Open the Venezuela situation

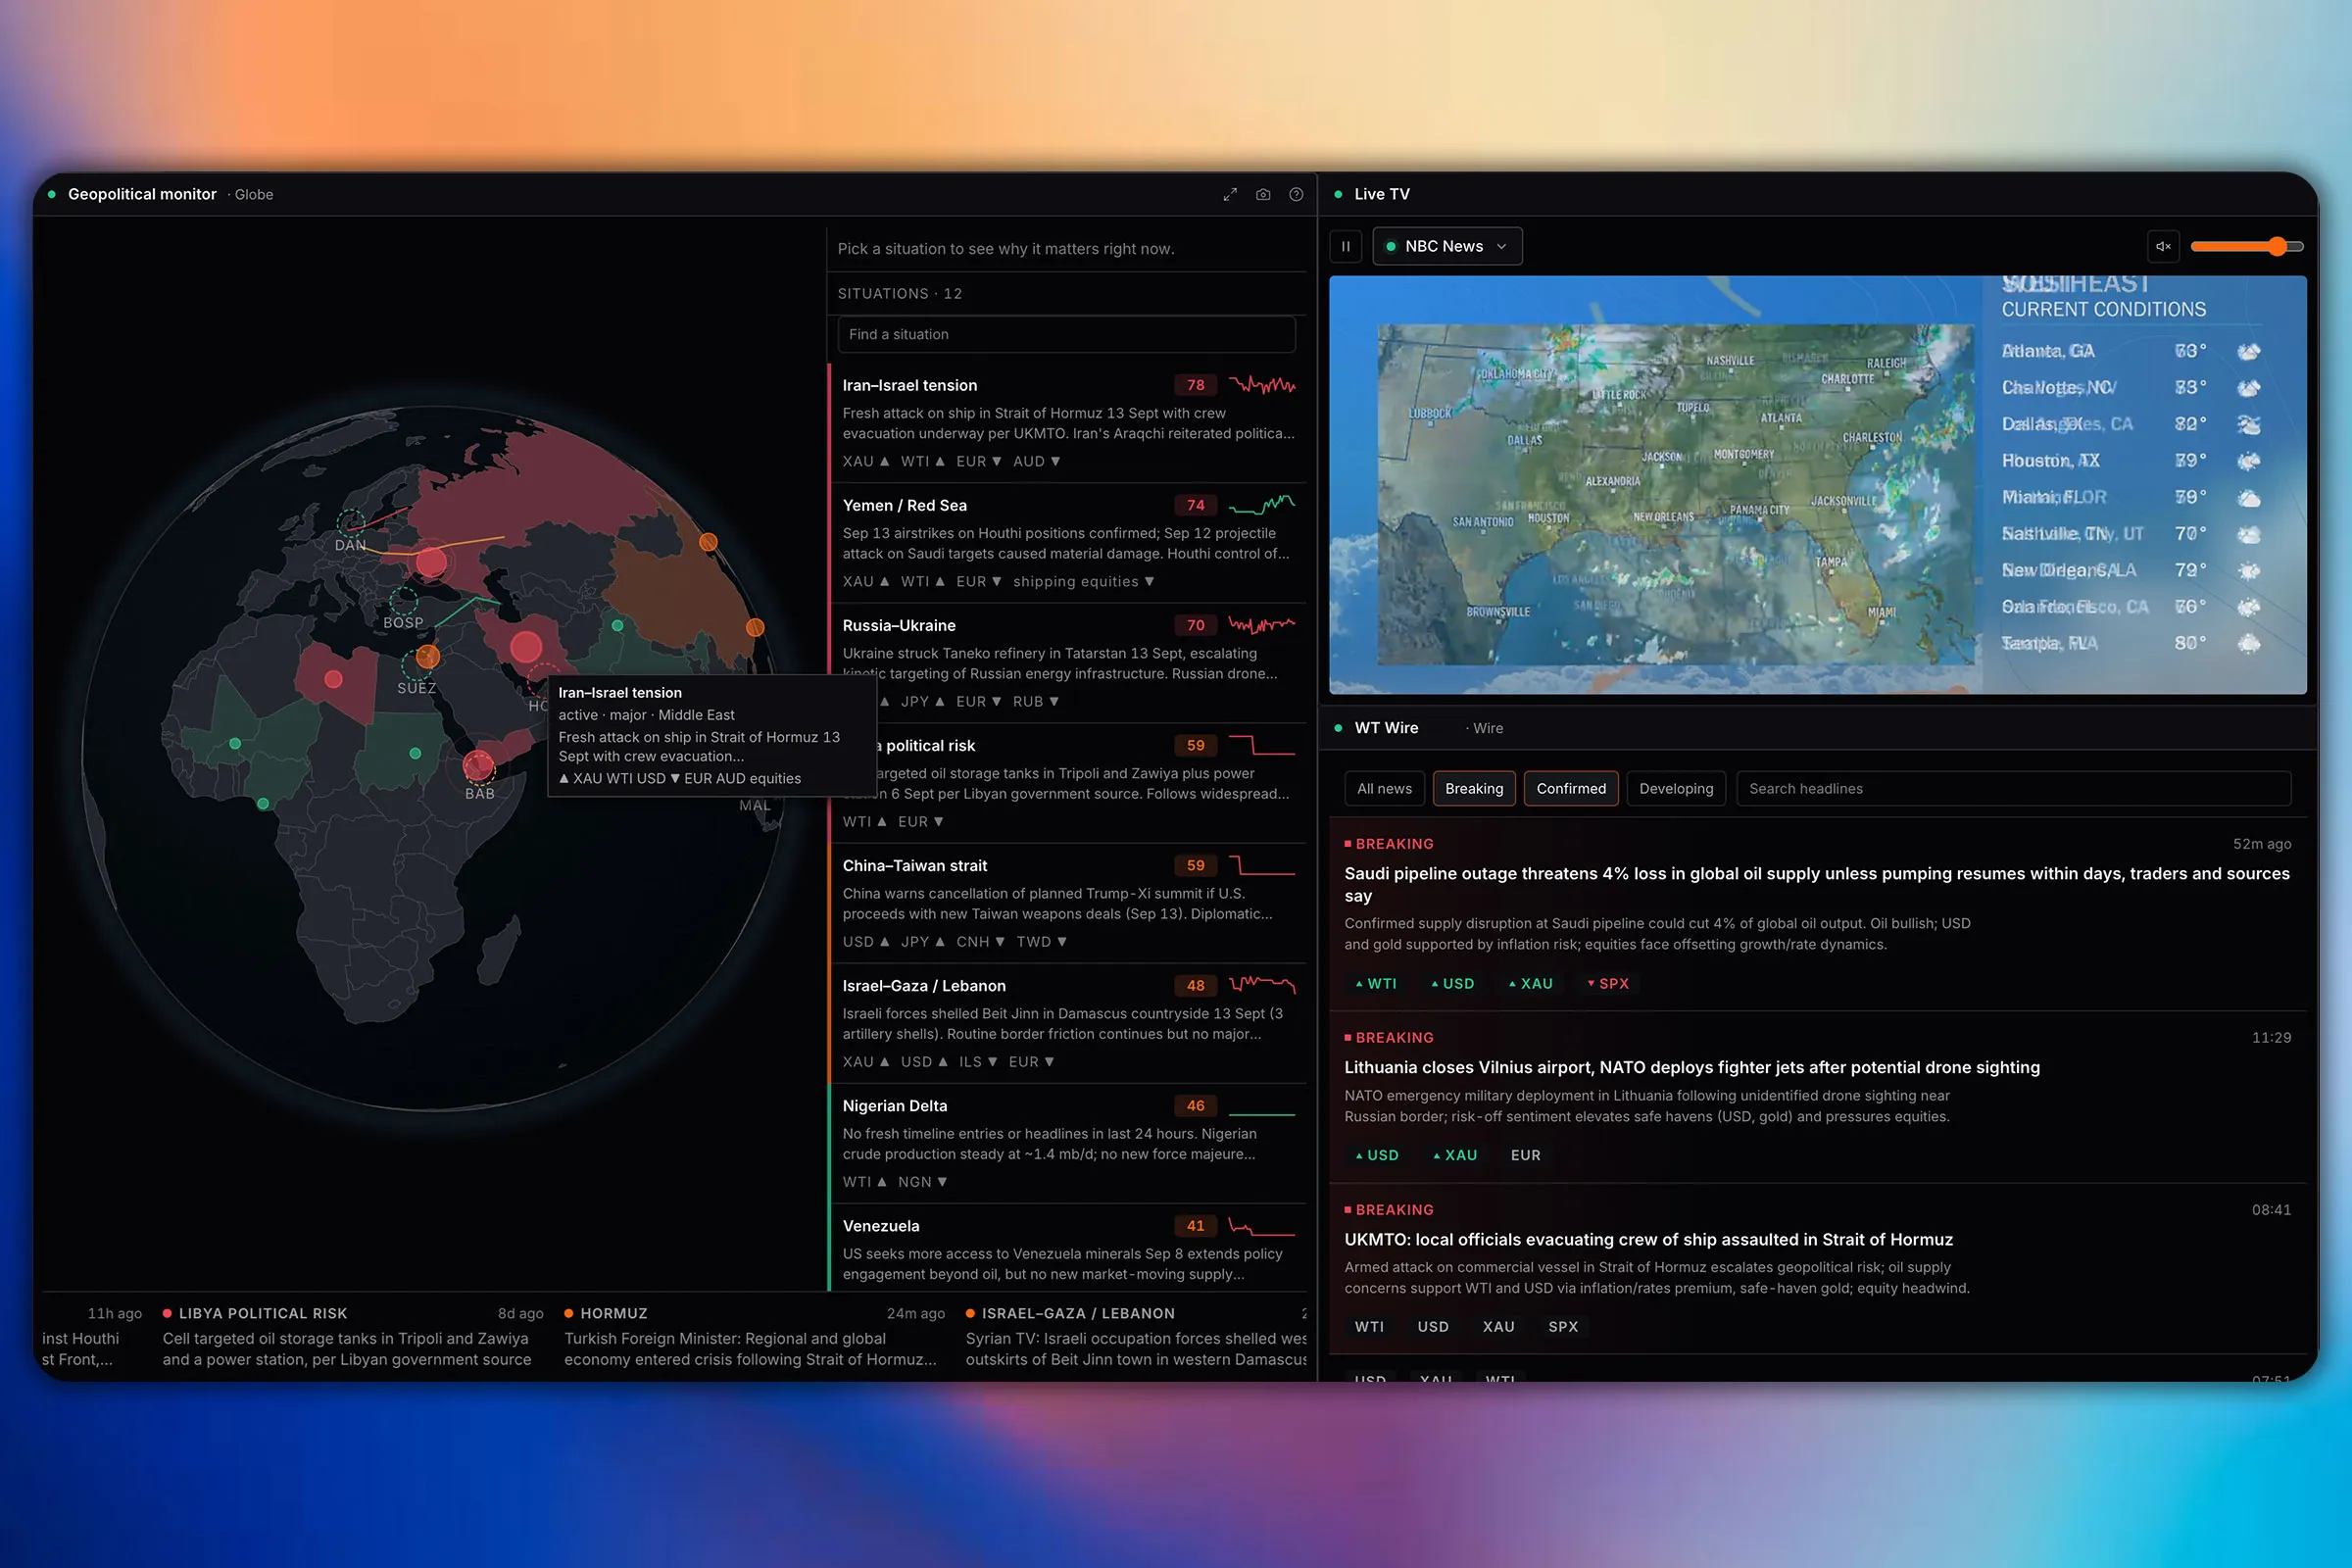click(x=1067, y=1246)
